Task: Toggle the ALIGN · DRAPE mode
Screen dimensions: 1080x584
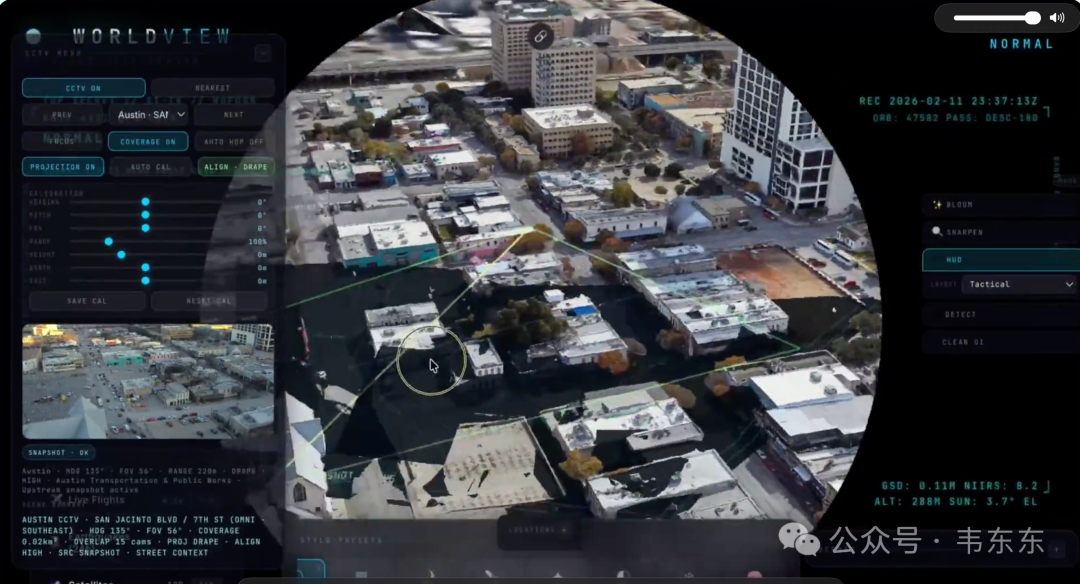Action: [x=236, y=167]
